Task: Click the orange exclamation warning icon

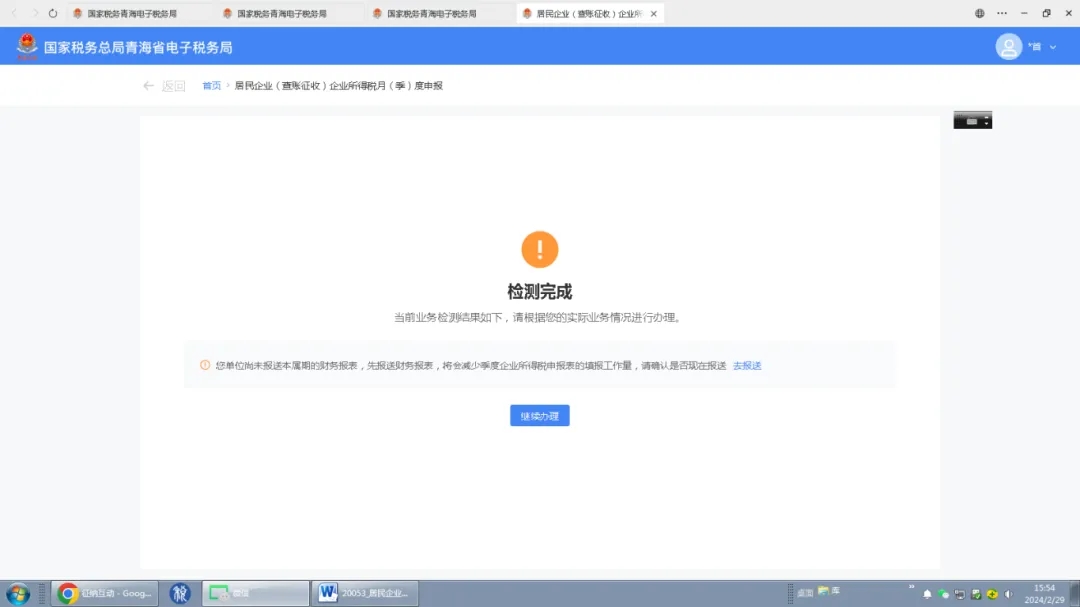Action: click(x=539, y=249)
